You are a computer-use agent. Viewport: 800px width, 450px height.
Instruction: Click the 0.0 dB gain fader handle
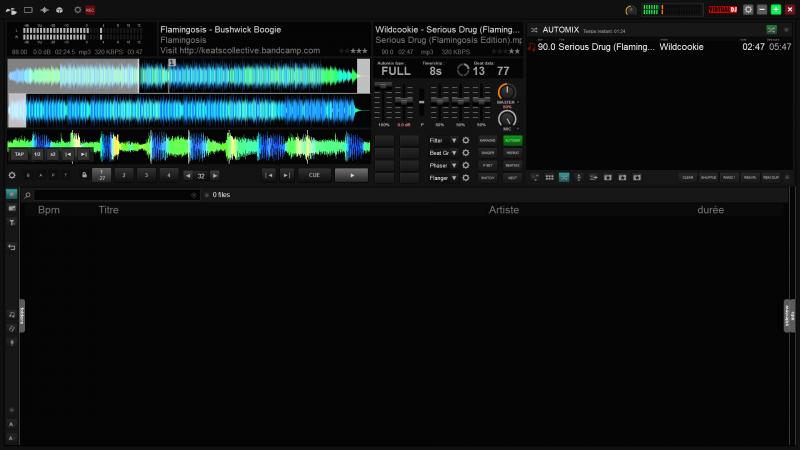click(404, 101)
